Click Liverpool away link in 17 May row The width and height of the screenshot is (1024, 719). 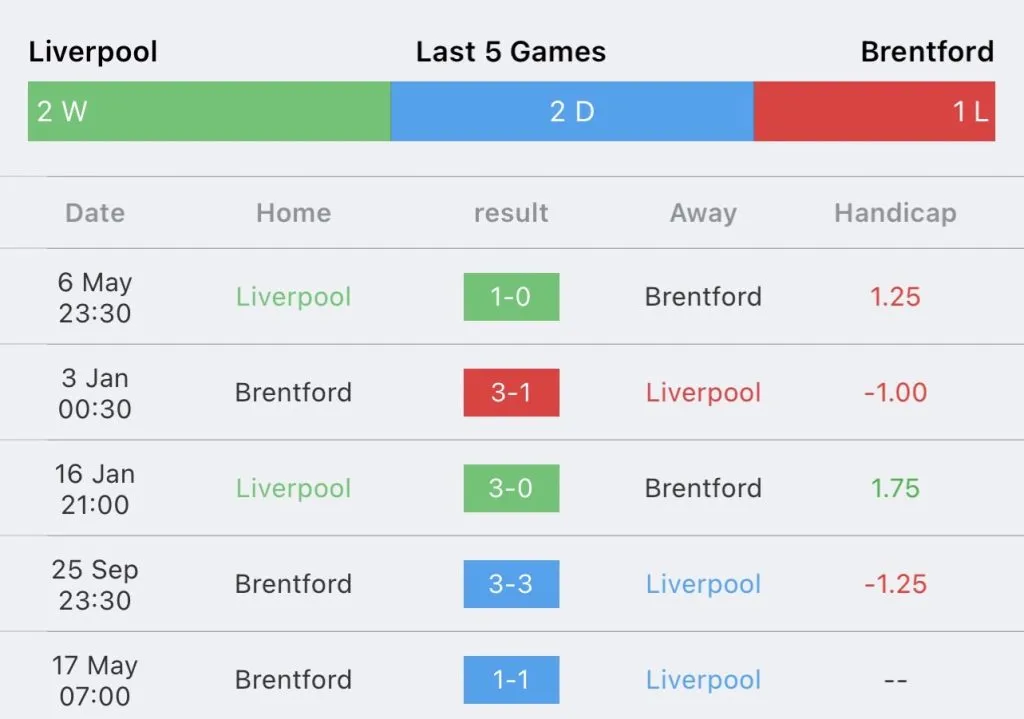703,680
